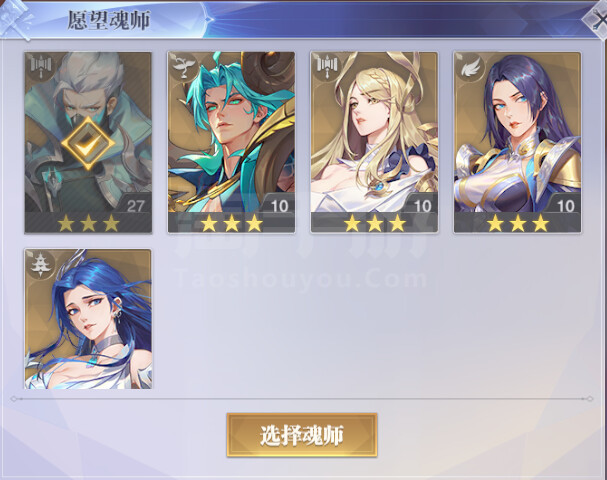Select the teal-haired horned hero card
Viewport: 607px width, 480px height.
click(231, 142)
